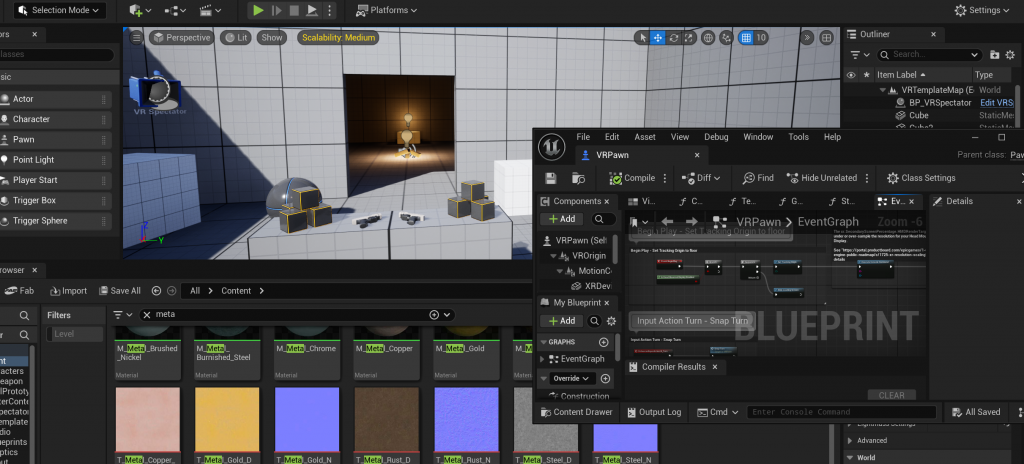Open the File menu in VRPawn window
The height and width of the screenshot is (464, 1024).
(583, 137)
